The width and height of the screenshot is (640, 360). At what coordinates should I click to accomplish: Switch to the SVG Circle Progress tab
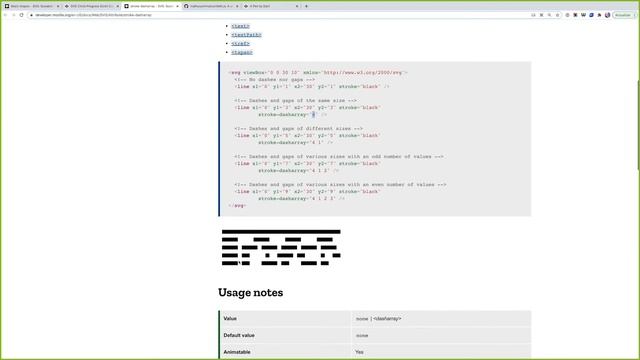tap(91, 6)
